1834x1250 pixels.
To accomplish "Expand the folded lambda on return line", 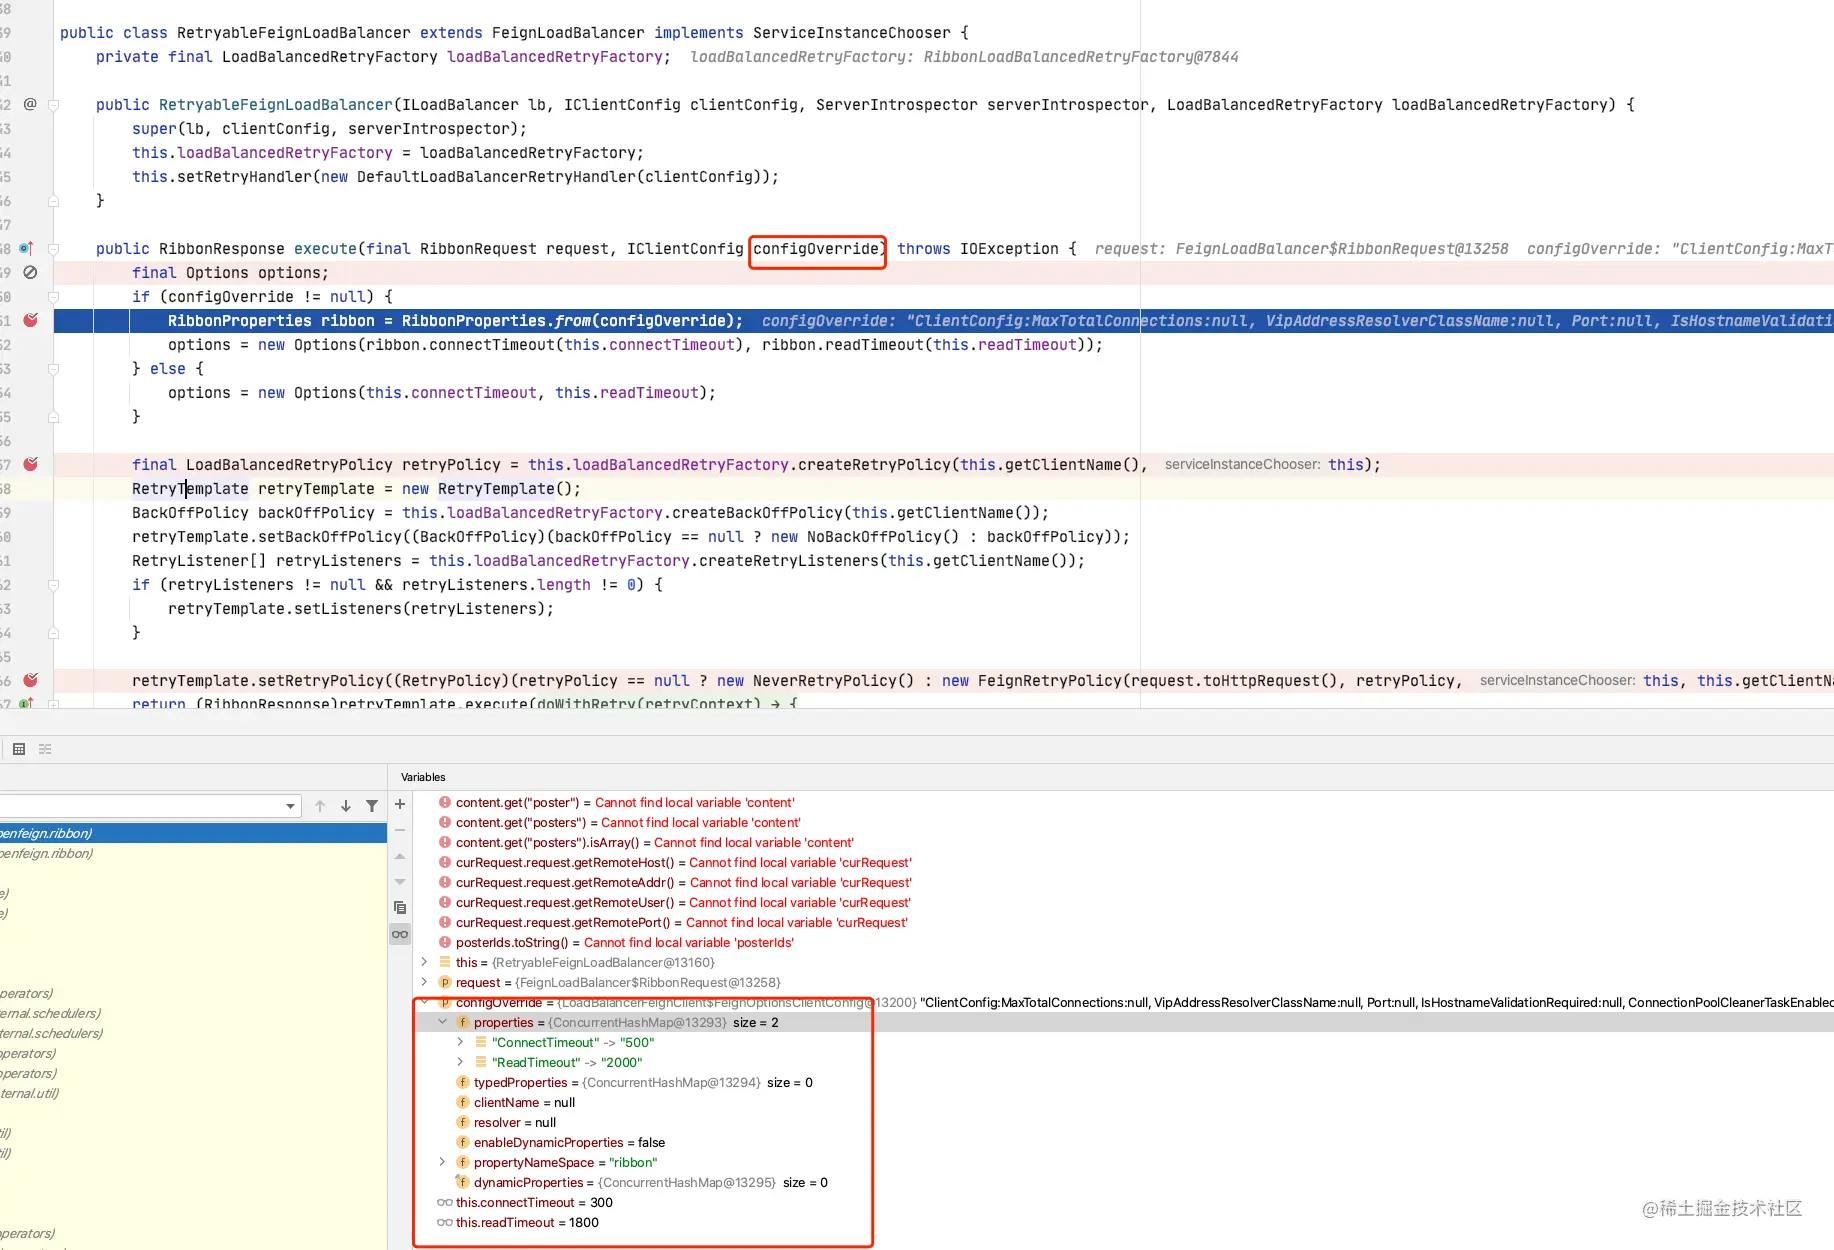I will (54, 703).
